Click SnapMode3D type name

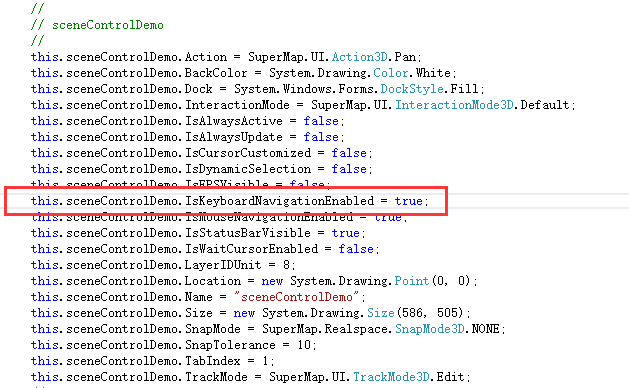(430, 329)
